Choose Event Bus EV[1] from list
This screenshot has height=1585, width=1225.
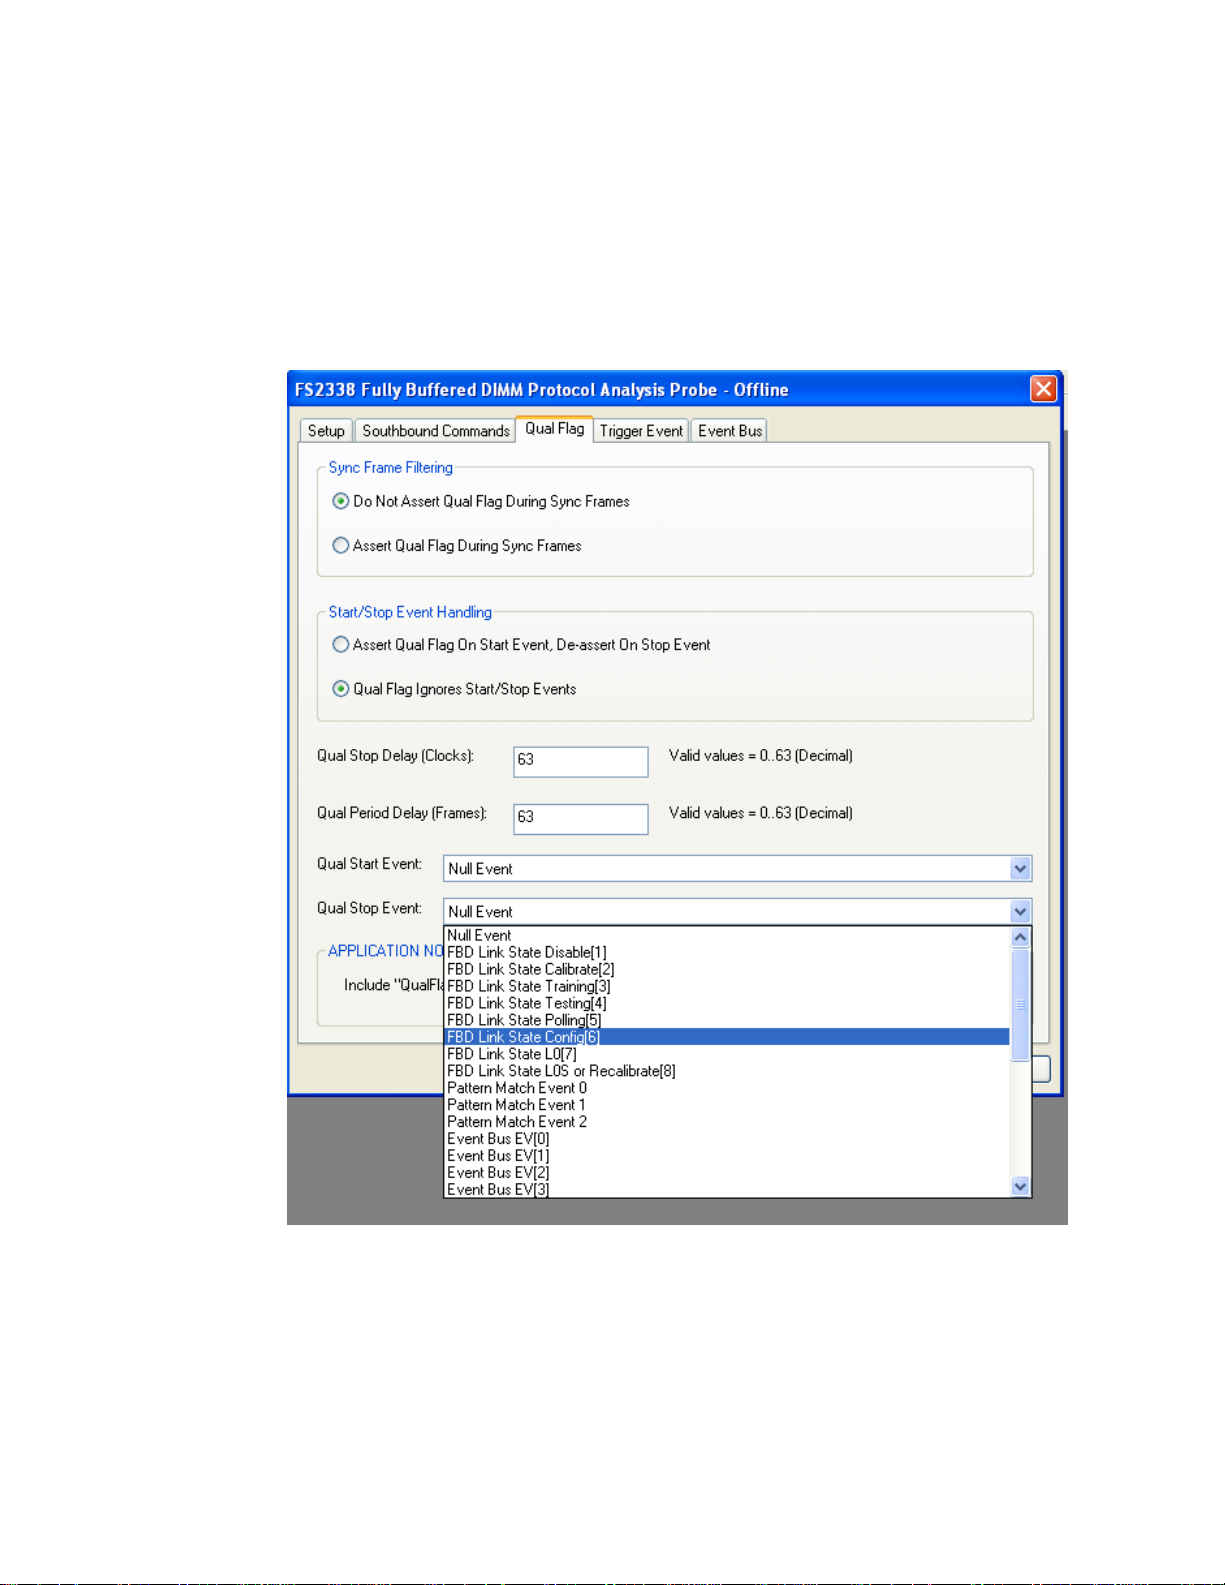pyautogui.click(x=727, y=1156)
